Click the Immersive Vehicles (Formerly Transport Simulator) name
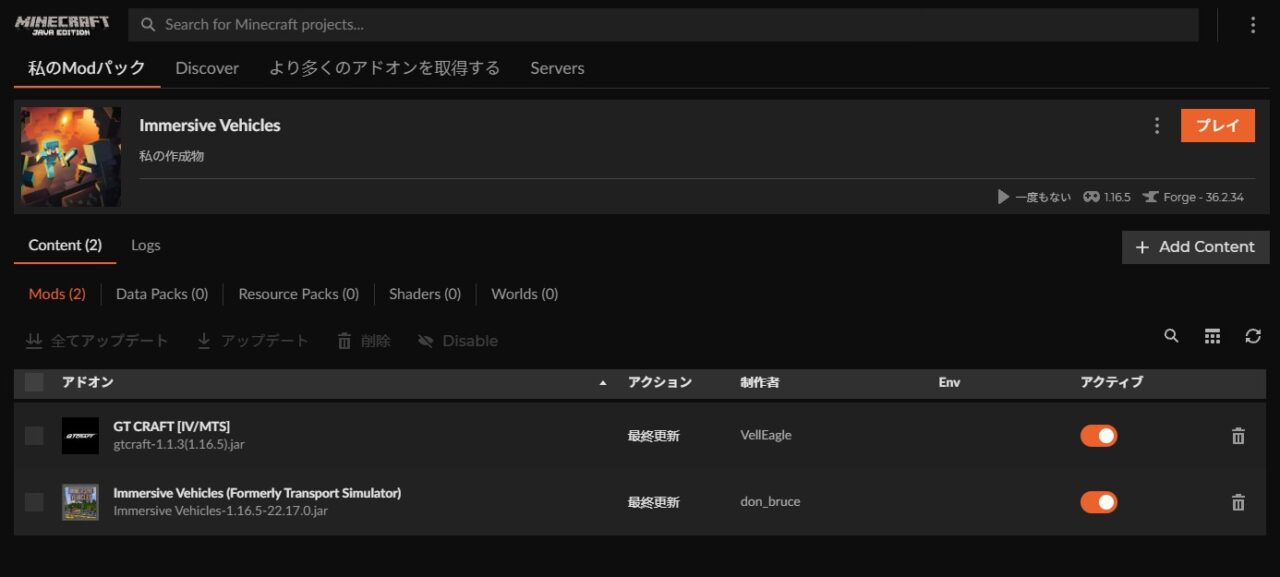The width and height of the screenshot is (1280, 577). click(x=257, y=493)
